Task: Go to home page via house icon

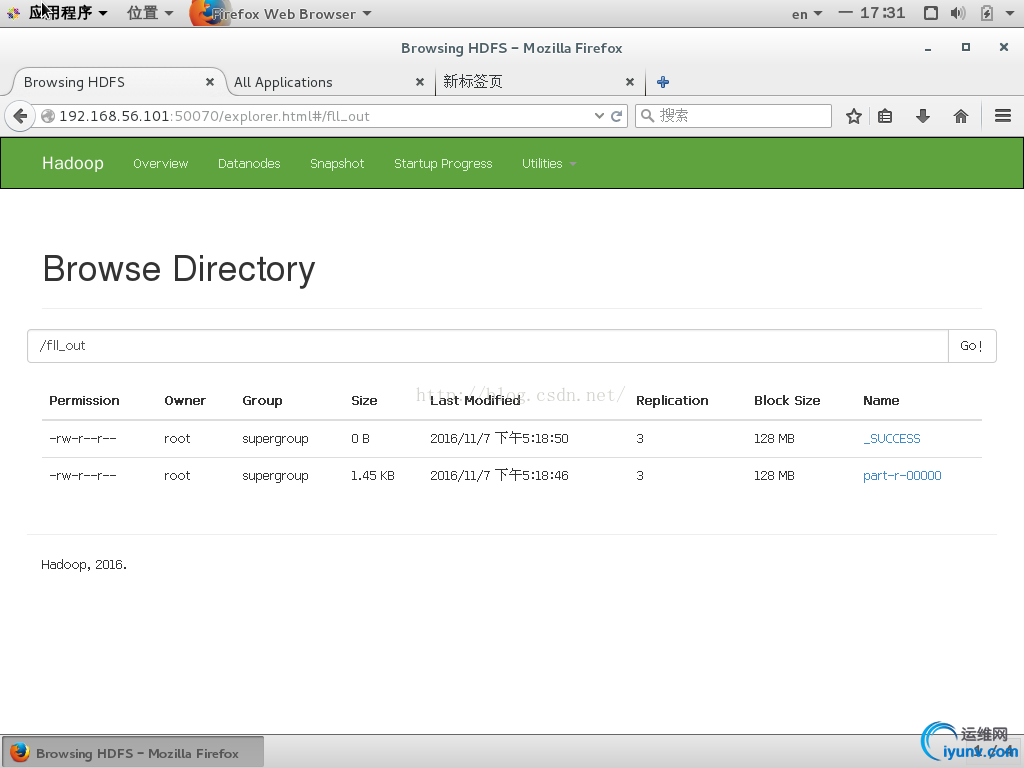Action: point(960,116)
